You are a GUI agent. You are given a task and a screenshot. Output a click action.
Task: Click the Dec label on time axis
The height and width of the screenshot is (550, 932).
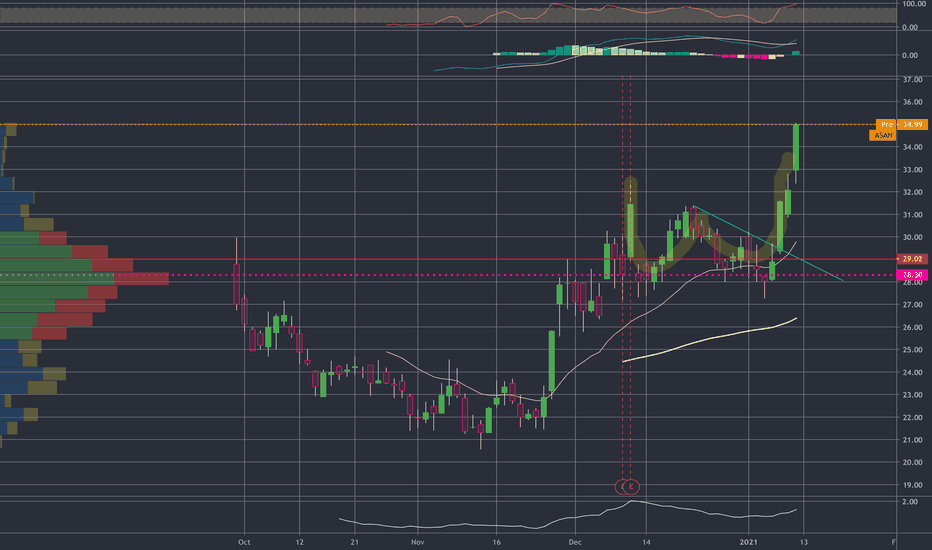click(575, 542)
